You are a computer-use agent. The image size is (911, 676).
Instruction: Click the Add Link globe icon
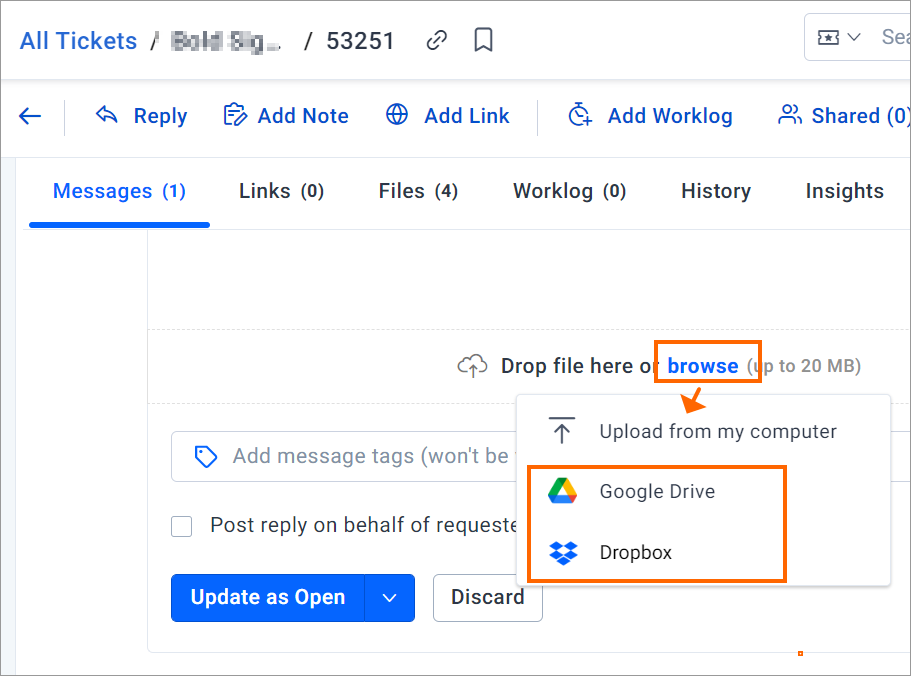coord(397,114)
